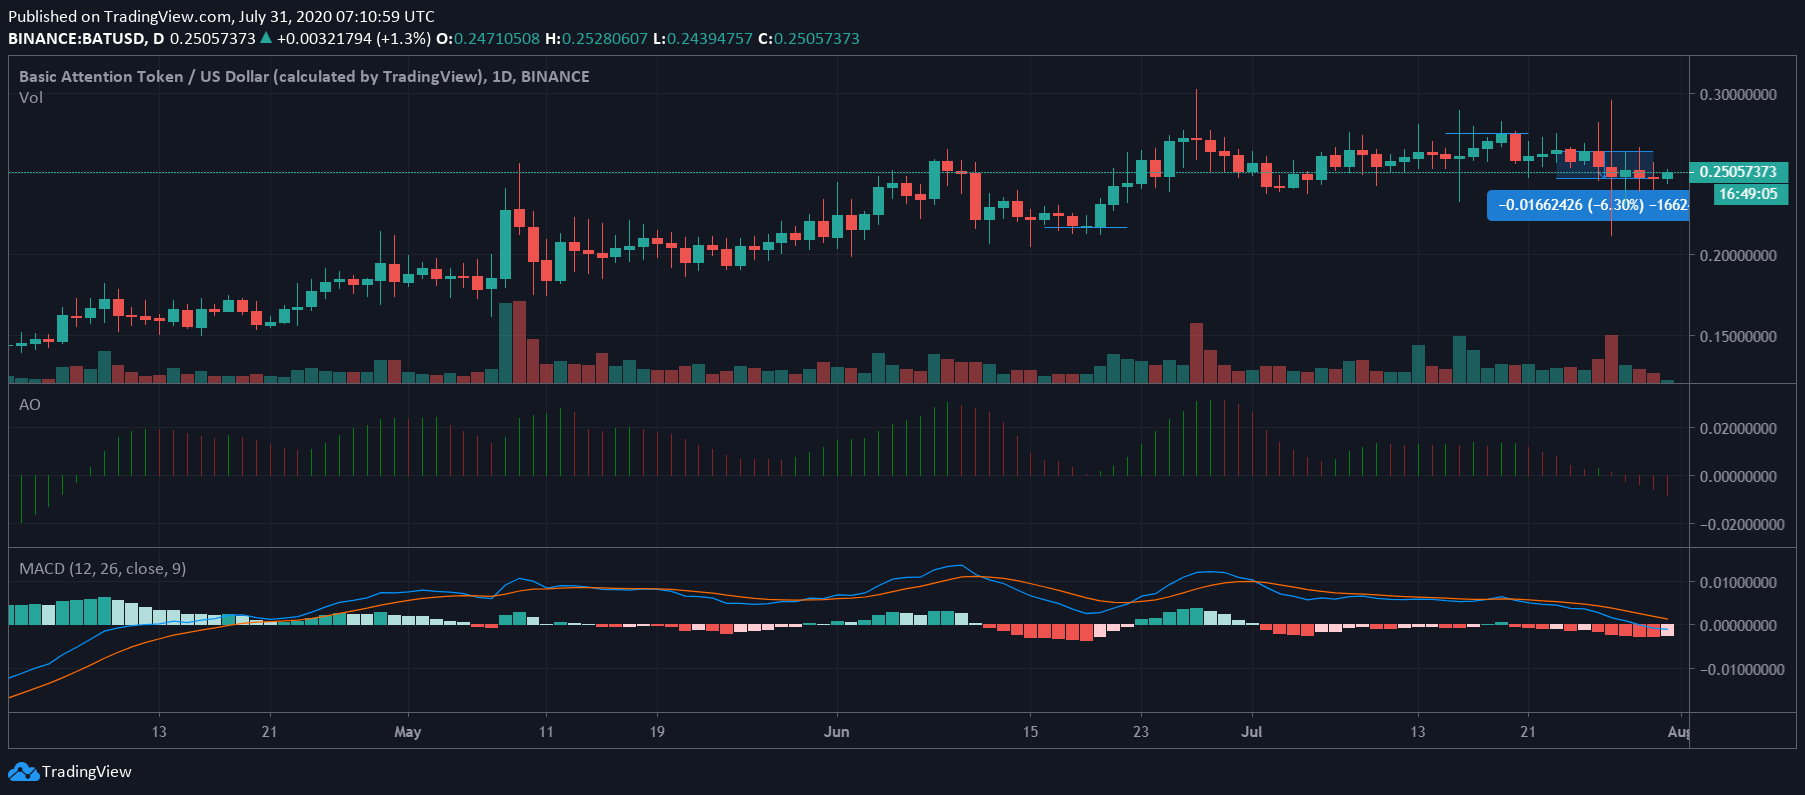Viewport: 1805px width, 795px height.
Task: Click the MACD axis value 0.01000000
Action: point(1738,583)
